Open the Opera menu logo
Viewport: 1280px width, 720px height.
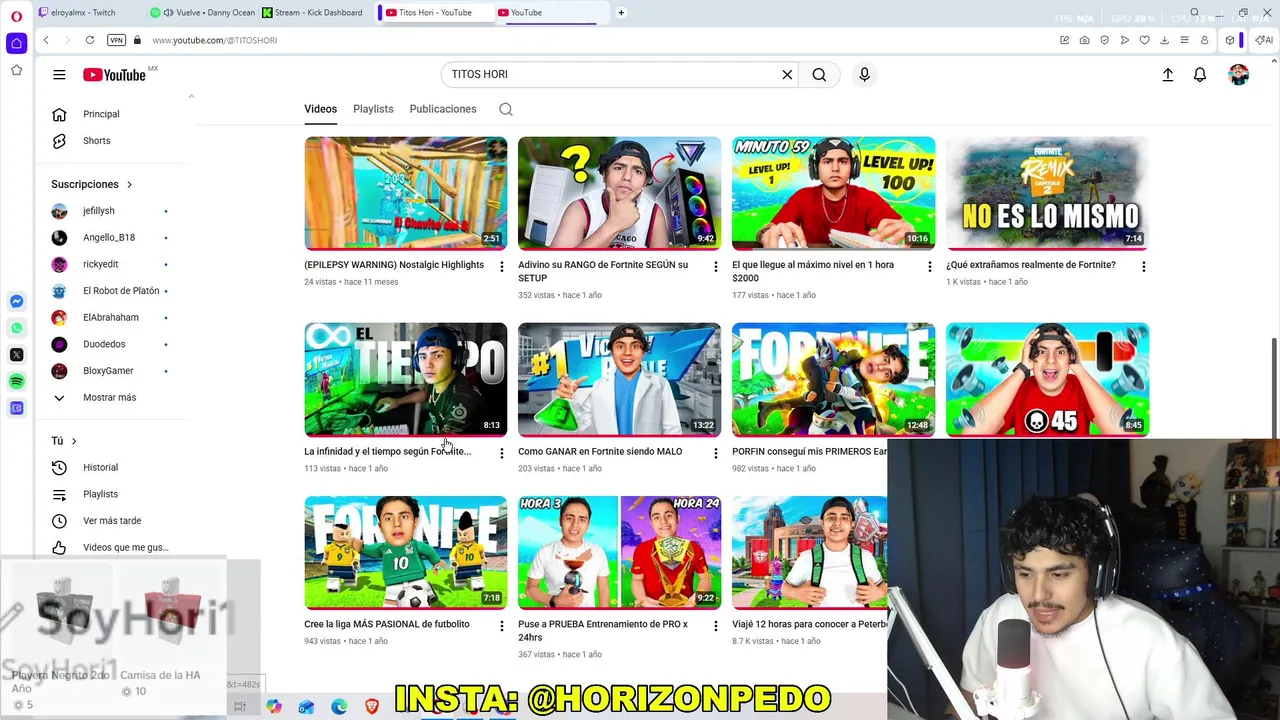[x=16, y=16]
